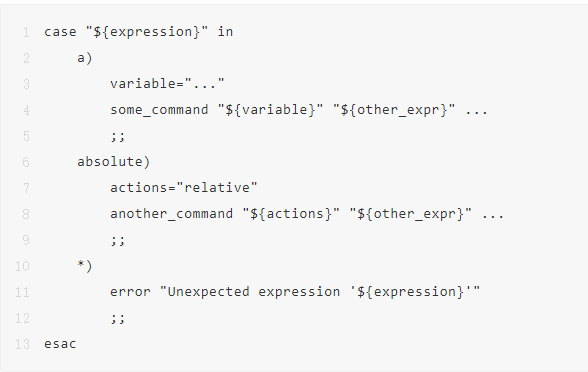Screen dimensions: 588x372
Task: Click line number 13 in gutter
Action: [x=22, y=344]
